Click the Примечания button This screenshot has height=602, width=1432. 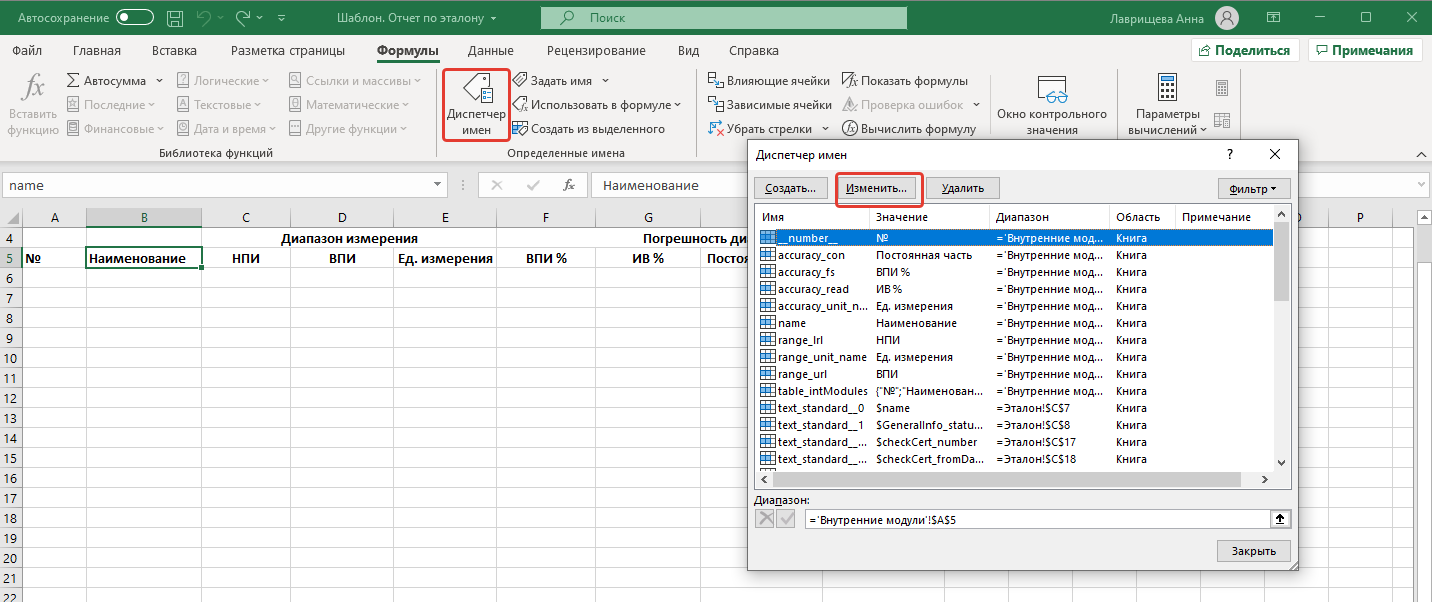1366,51
